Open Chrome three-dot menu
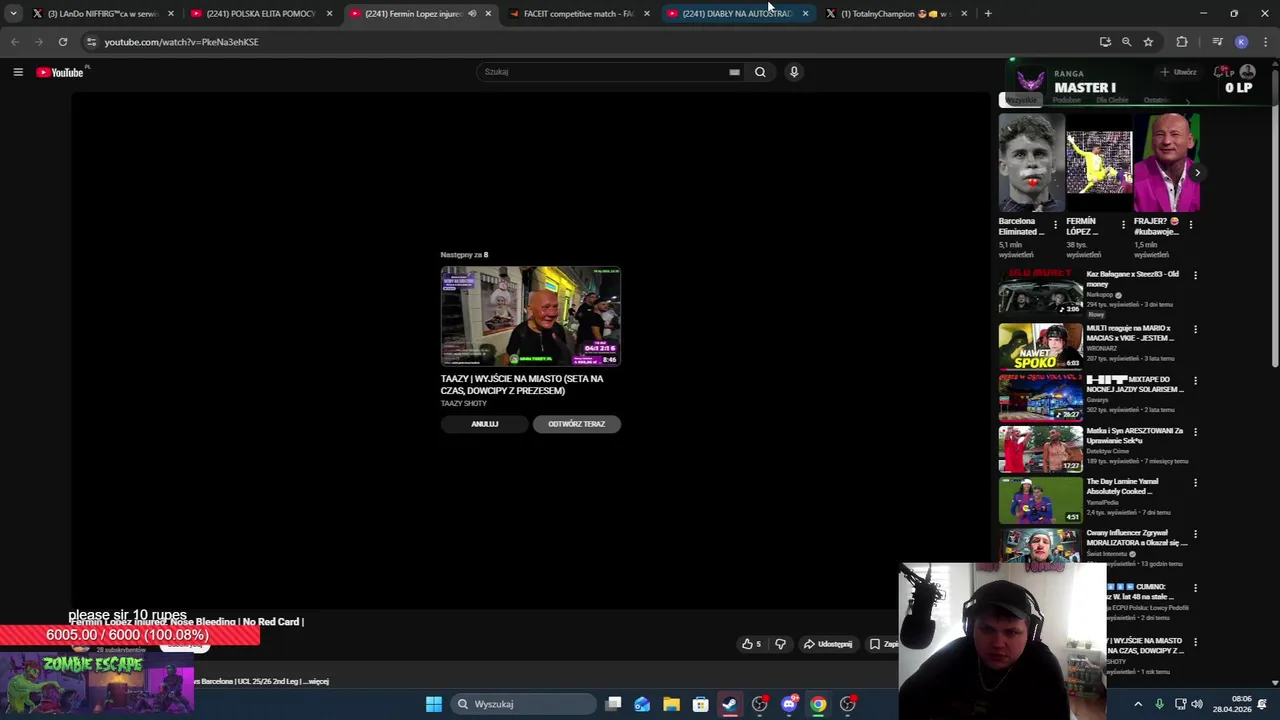This screenshot has width=1280, height=720. pos(1265,42)
